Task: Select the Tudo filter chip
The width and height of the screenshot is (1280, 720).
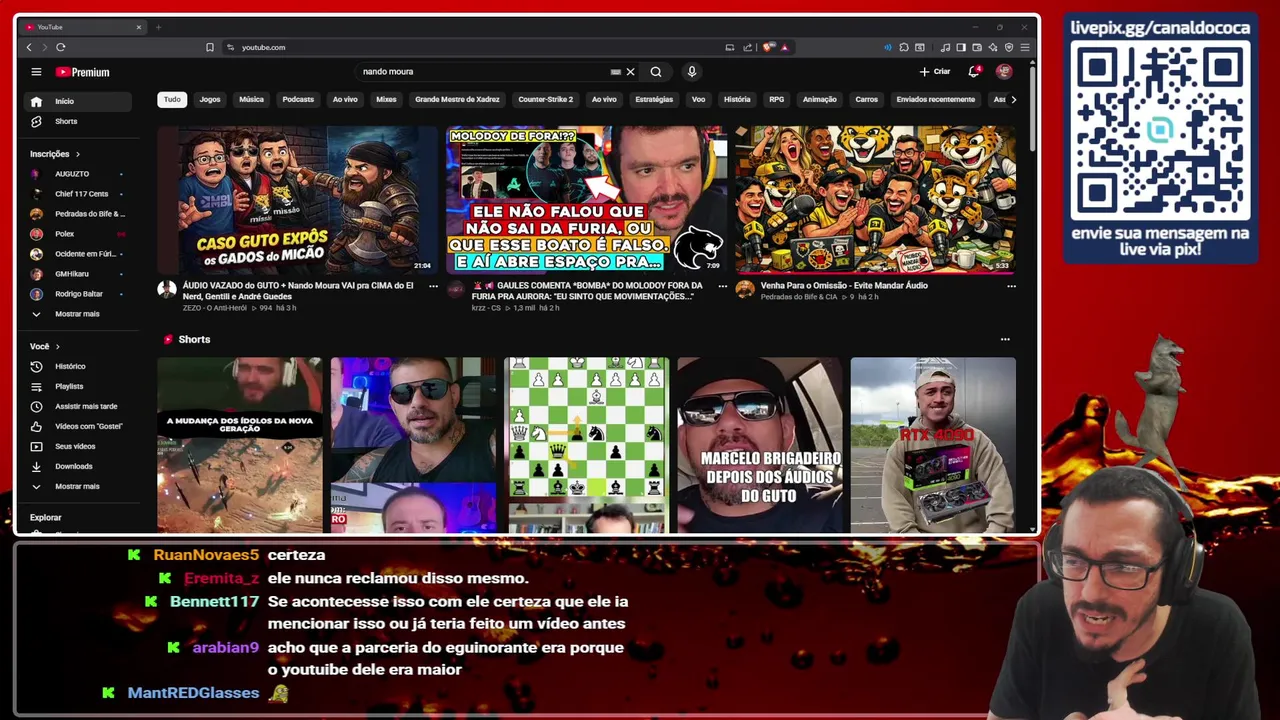Action: click(172, 99)
